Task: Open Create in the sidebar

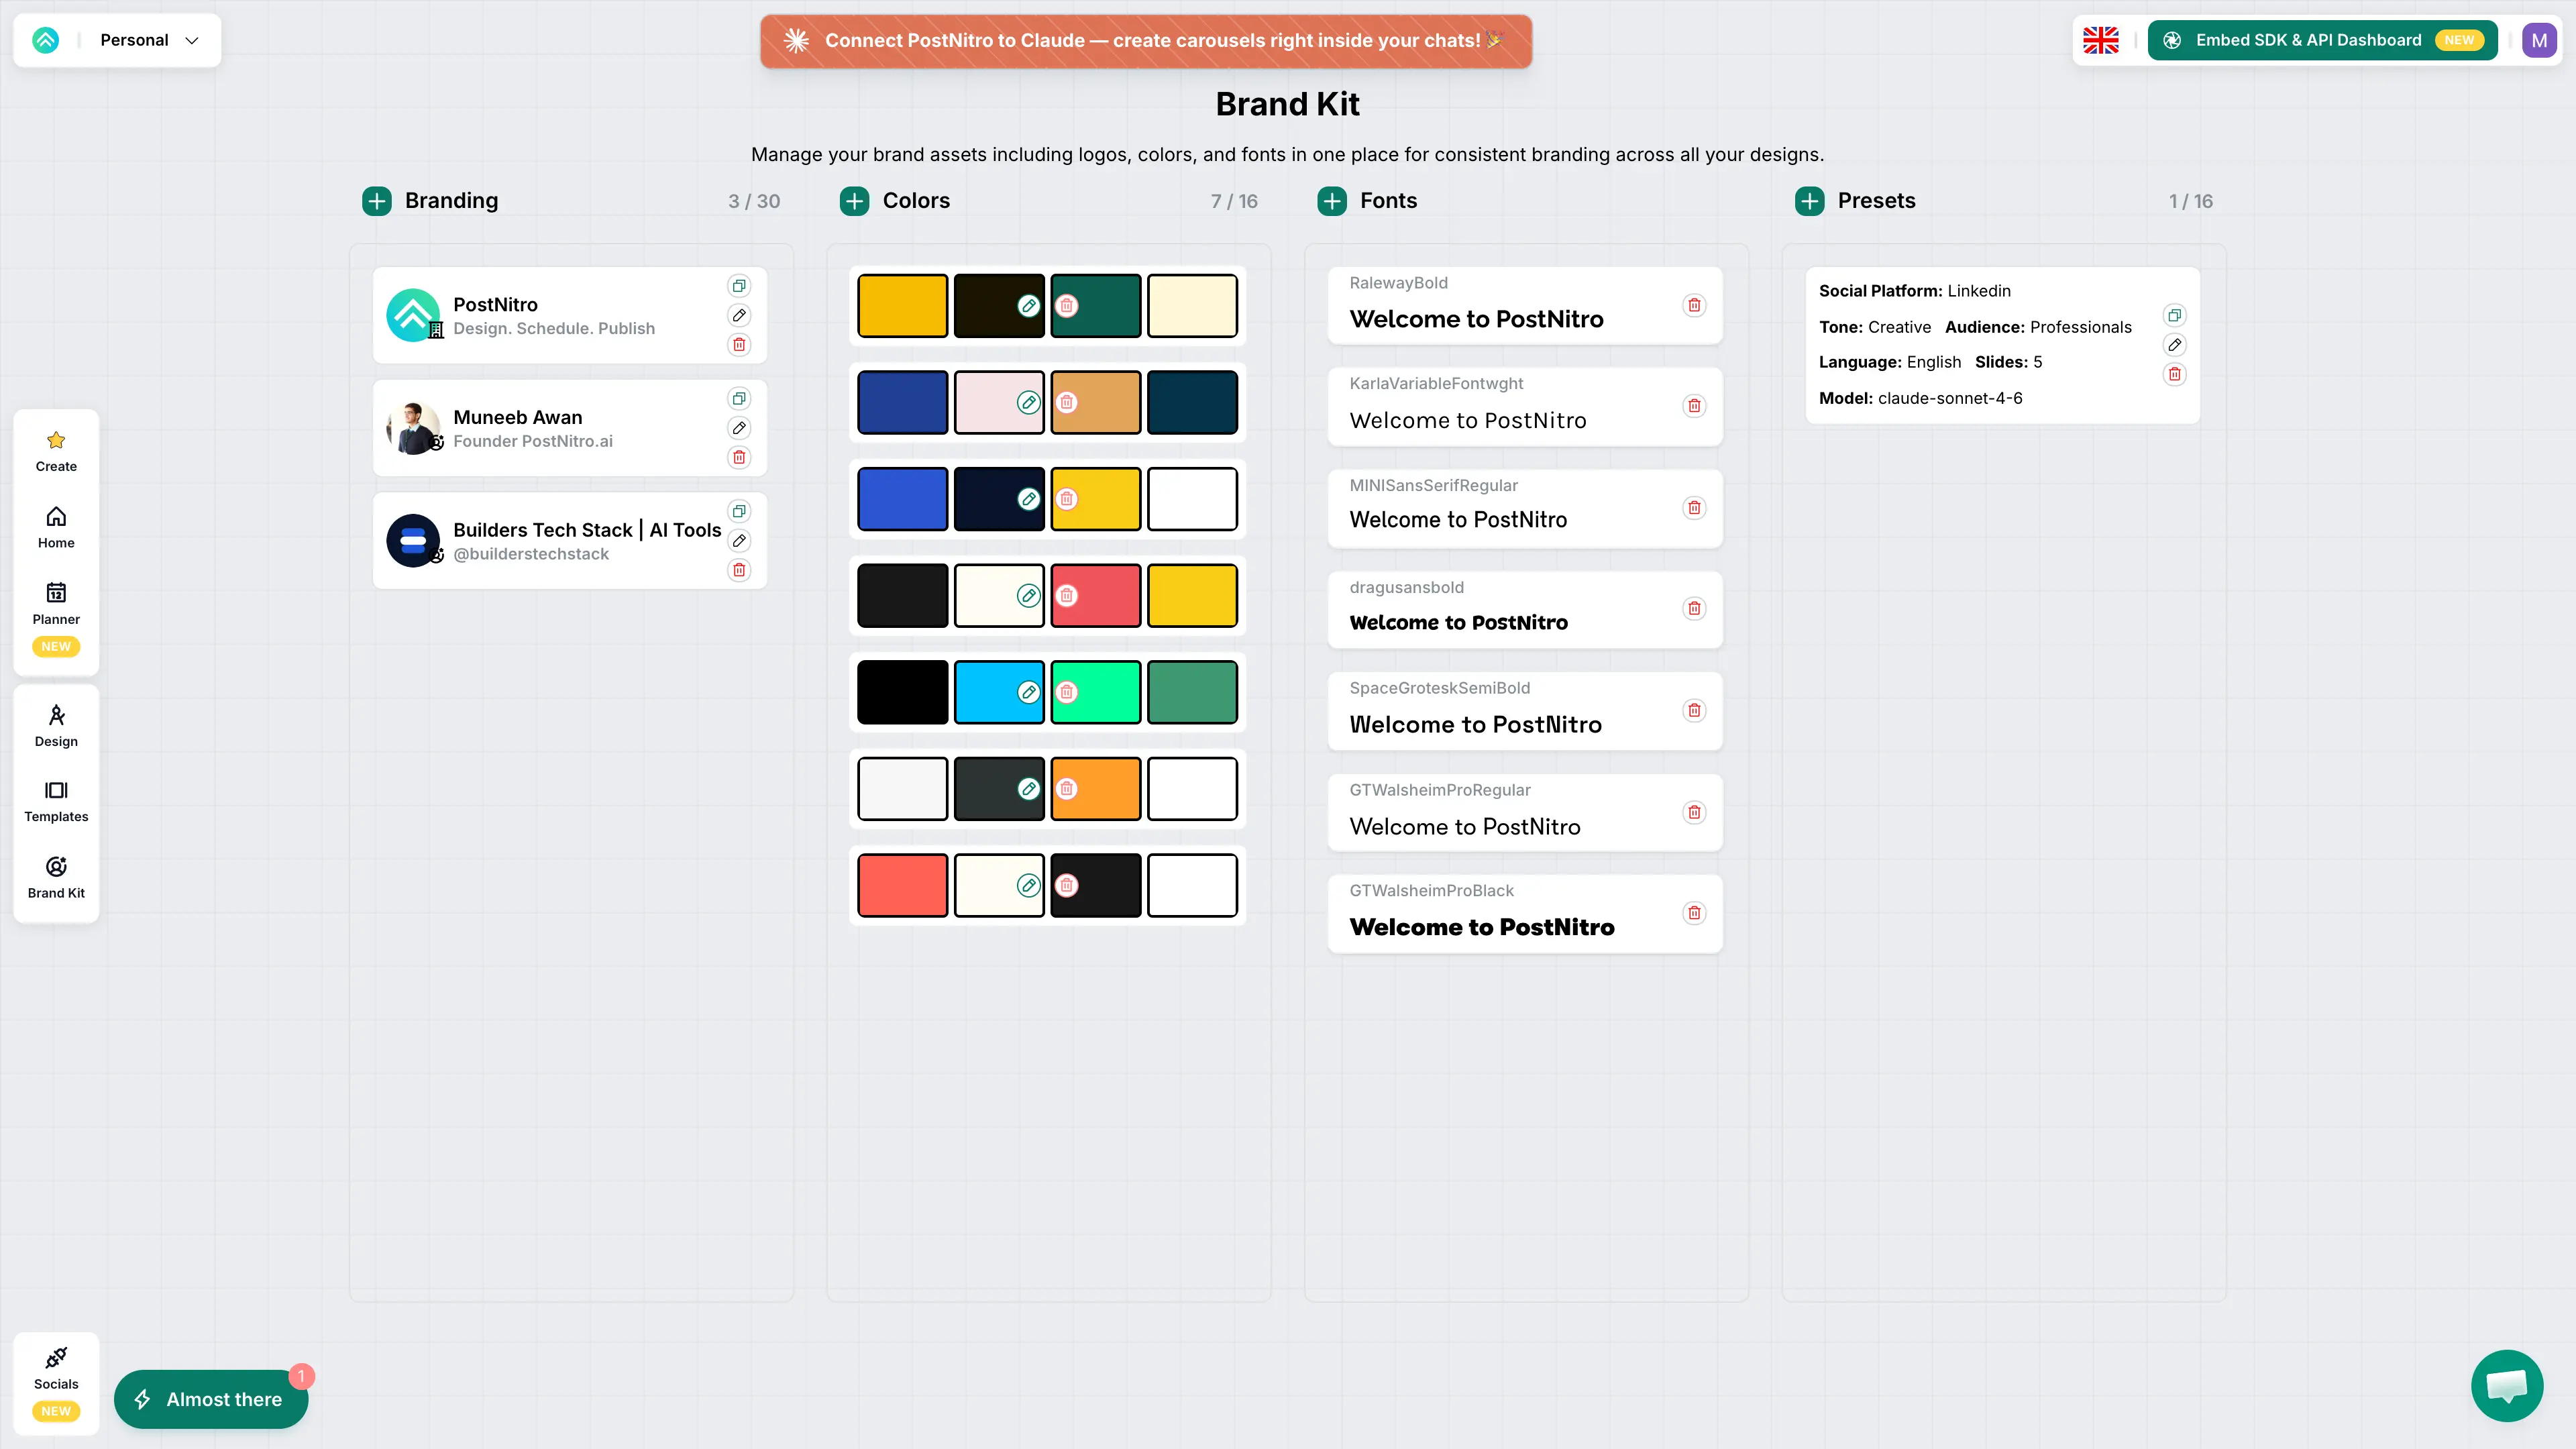Action: point(56,451)
